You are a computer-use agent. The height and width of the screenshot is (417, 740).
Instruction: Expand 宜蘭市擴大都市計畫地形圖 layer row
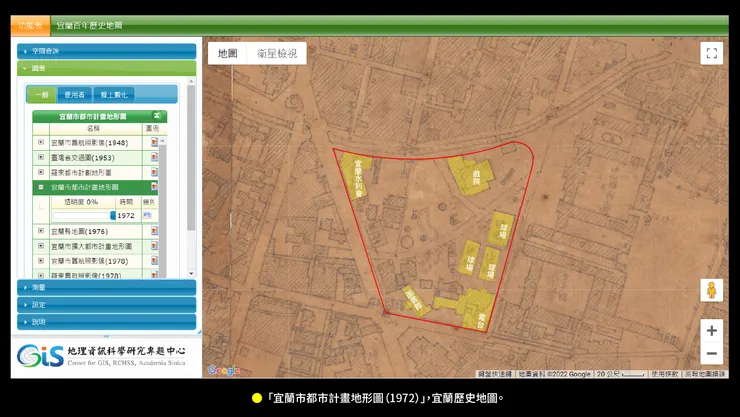41,246
